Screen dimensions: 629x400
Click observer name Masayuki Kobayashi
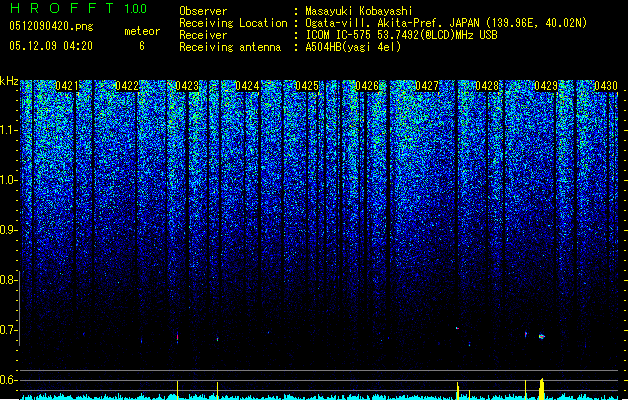pyautogui.click(x=359, y=11)
